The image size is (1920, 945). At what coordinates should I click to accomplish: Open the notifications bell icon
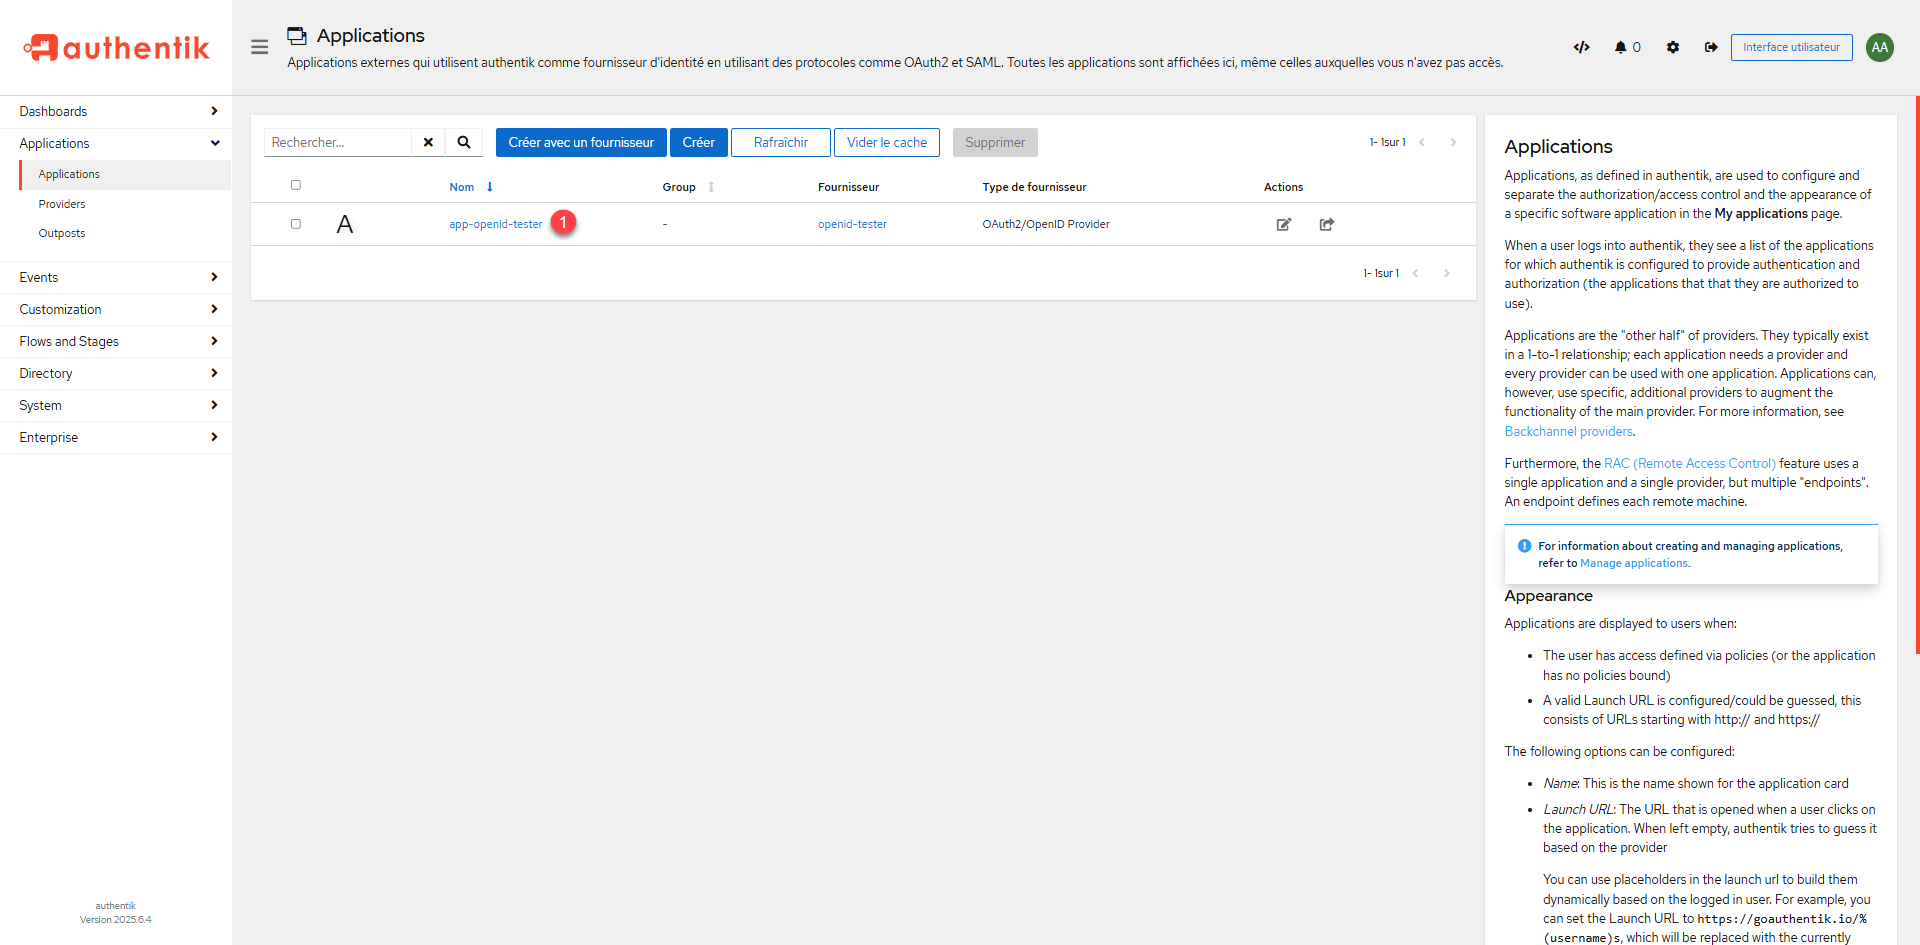pyautogui.click(x=1620, y=47)
